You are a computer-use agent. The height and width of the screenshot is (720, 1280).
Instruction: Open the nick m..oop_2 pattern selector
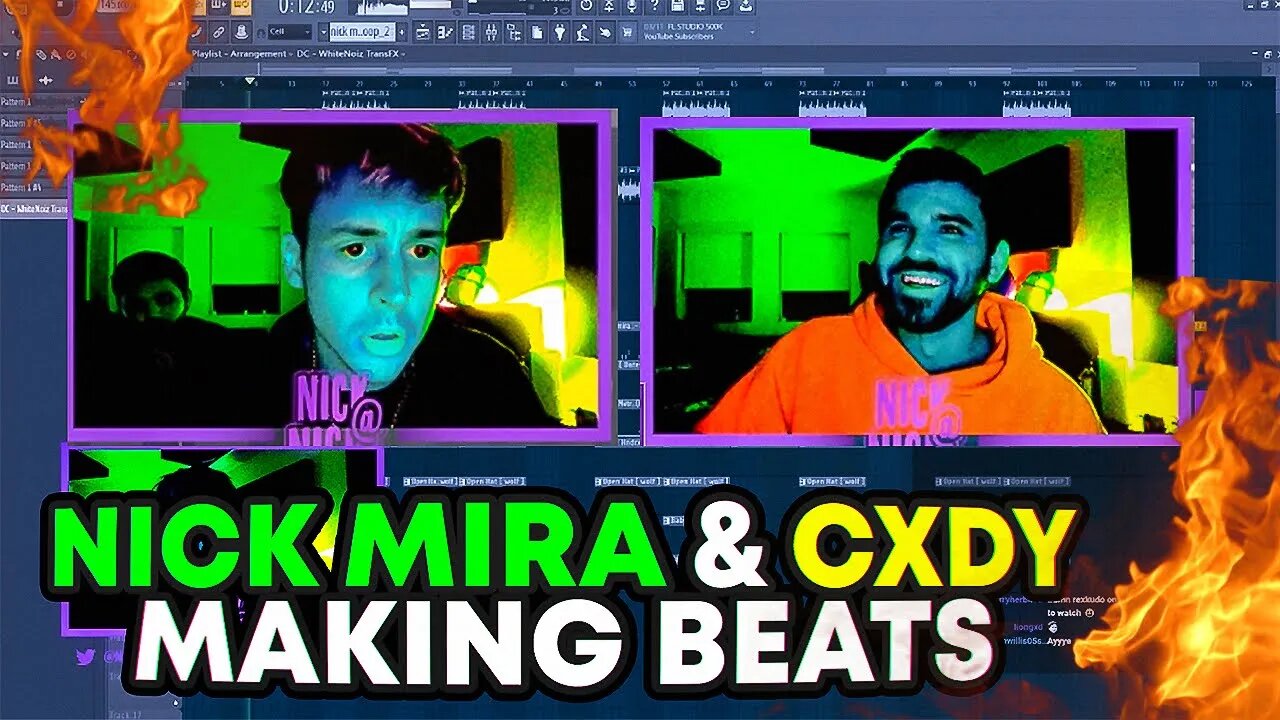pos(362,32)
